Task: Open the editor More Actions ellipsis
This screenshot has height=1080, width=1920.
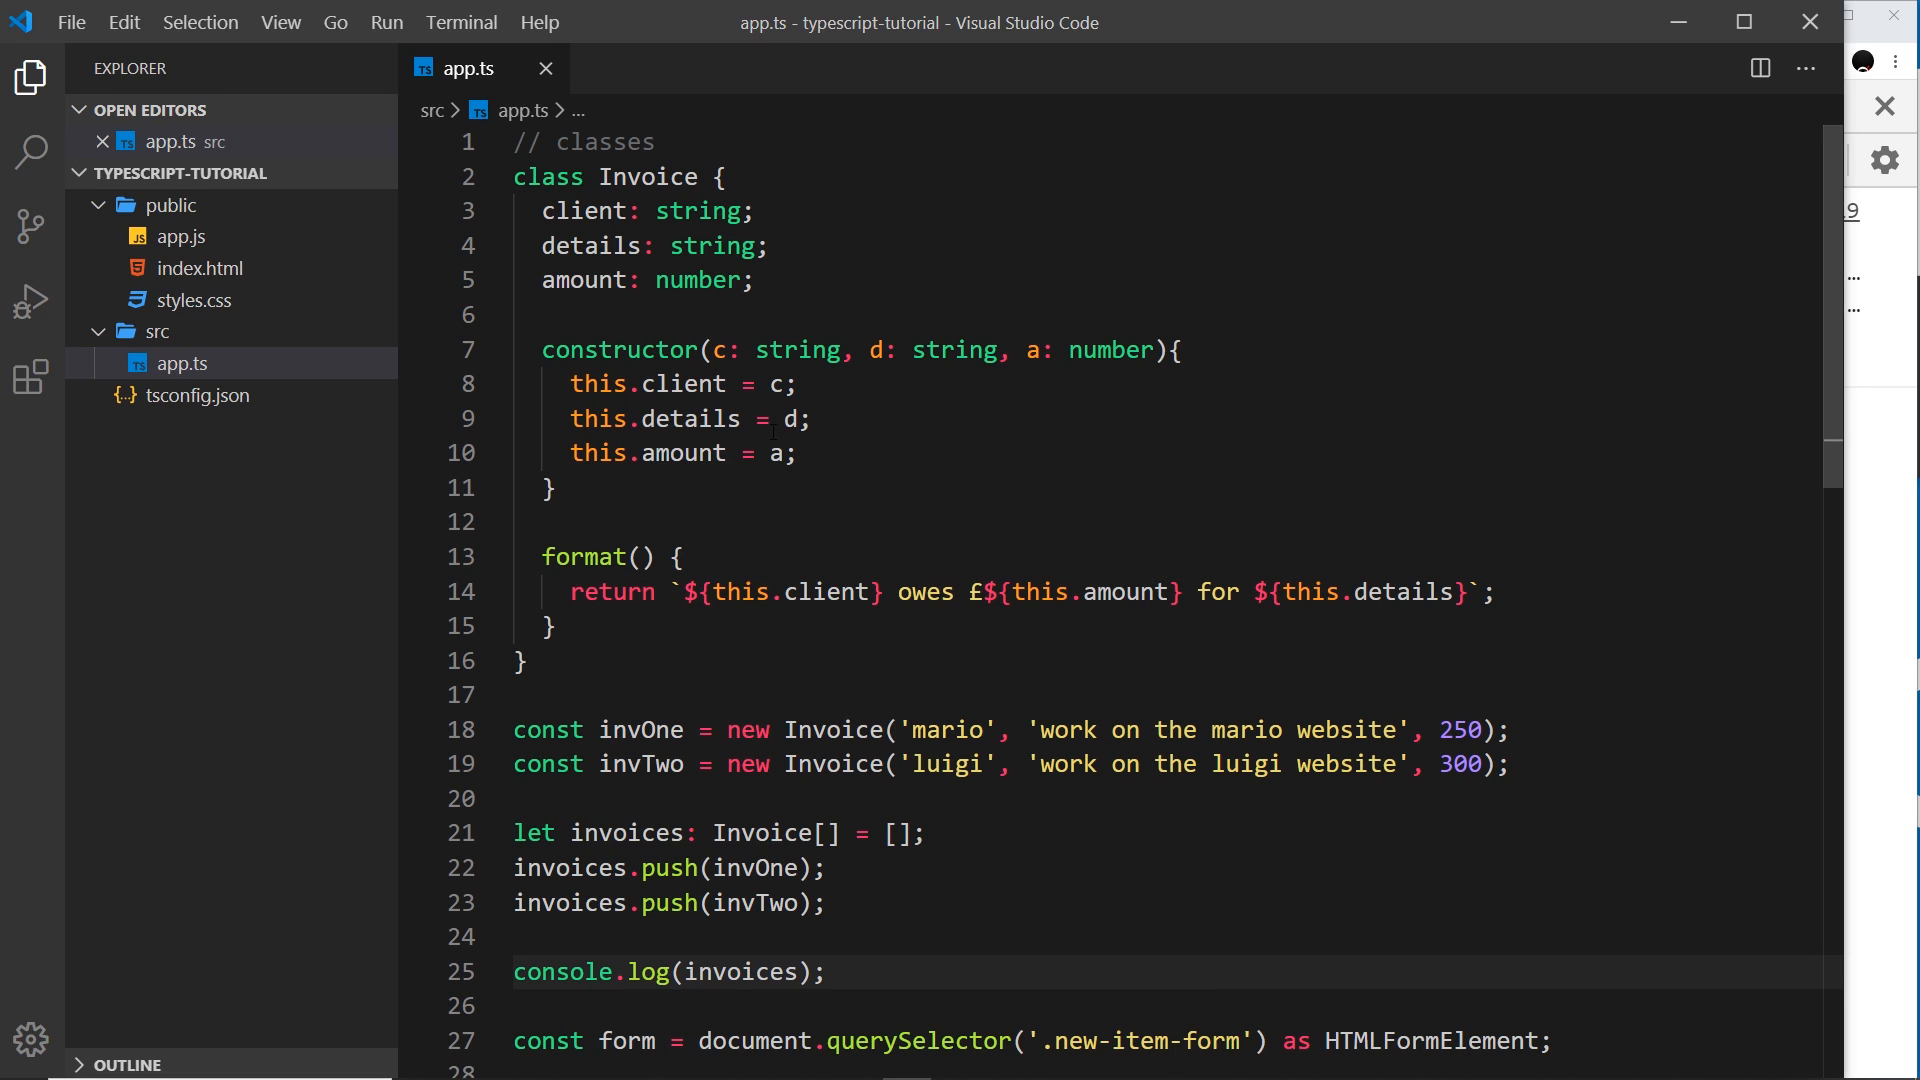Action: click(1806, 68)
